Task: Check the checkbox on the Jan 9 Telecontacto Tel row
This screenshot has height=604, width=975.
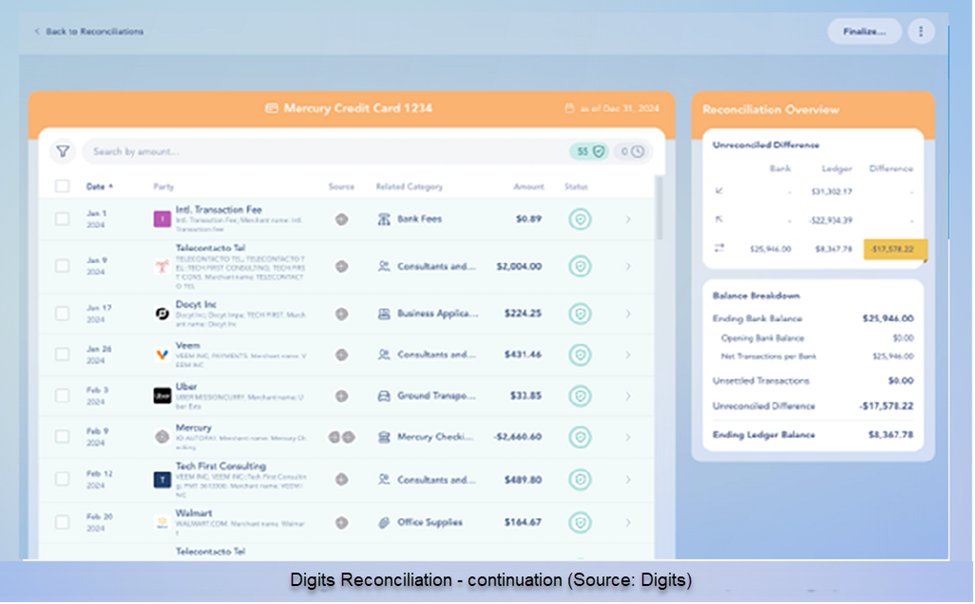Action: coord(62,266)
